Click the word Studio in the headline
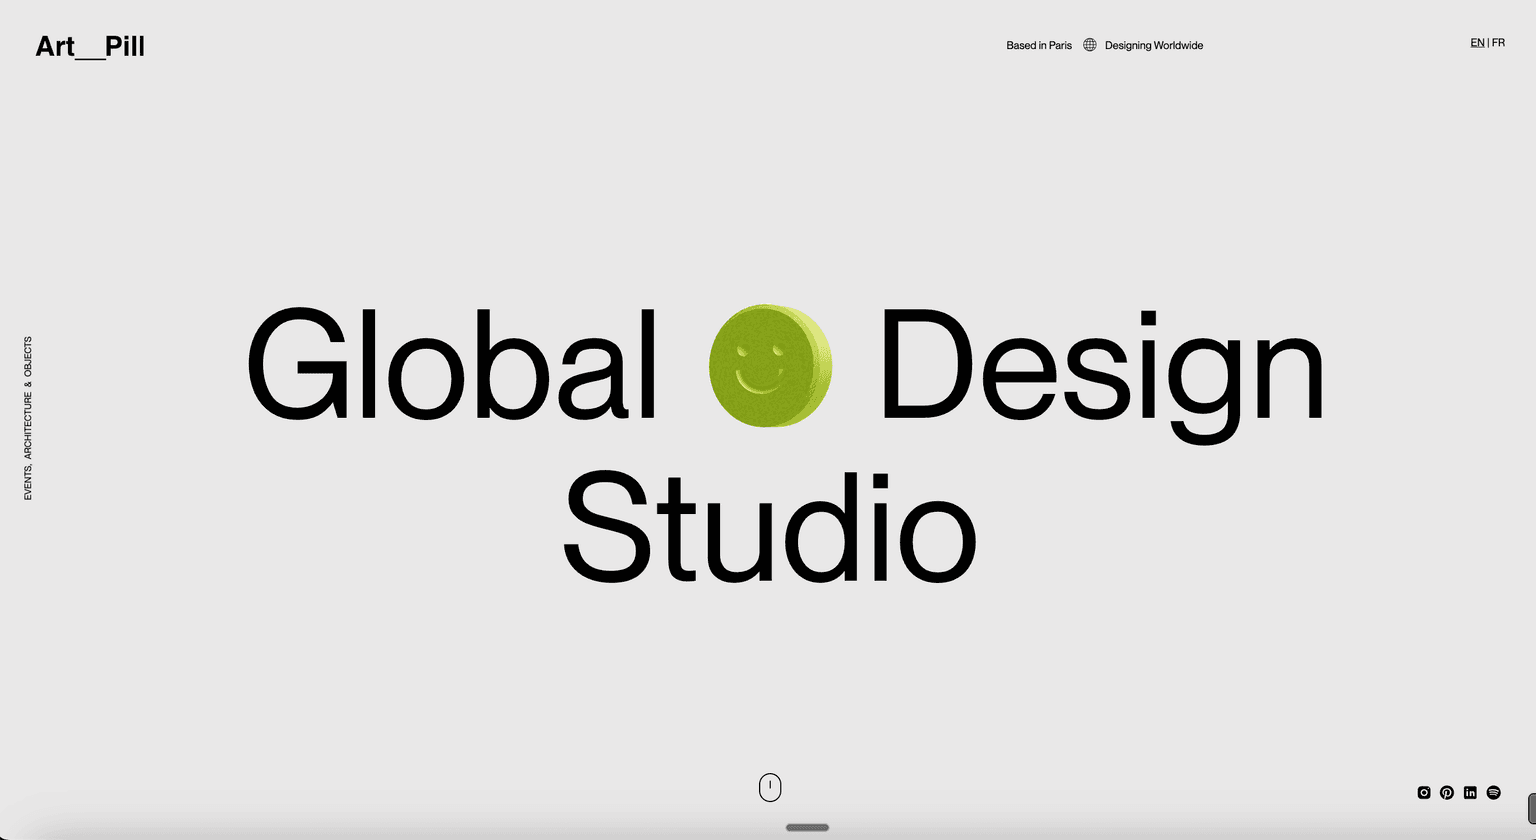Screen dimensions: 1536x840 (770, 527)
